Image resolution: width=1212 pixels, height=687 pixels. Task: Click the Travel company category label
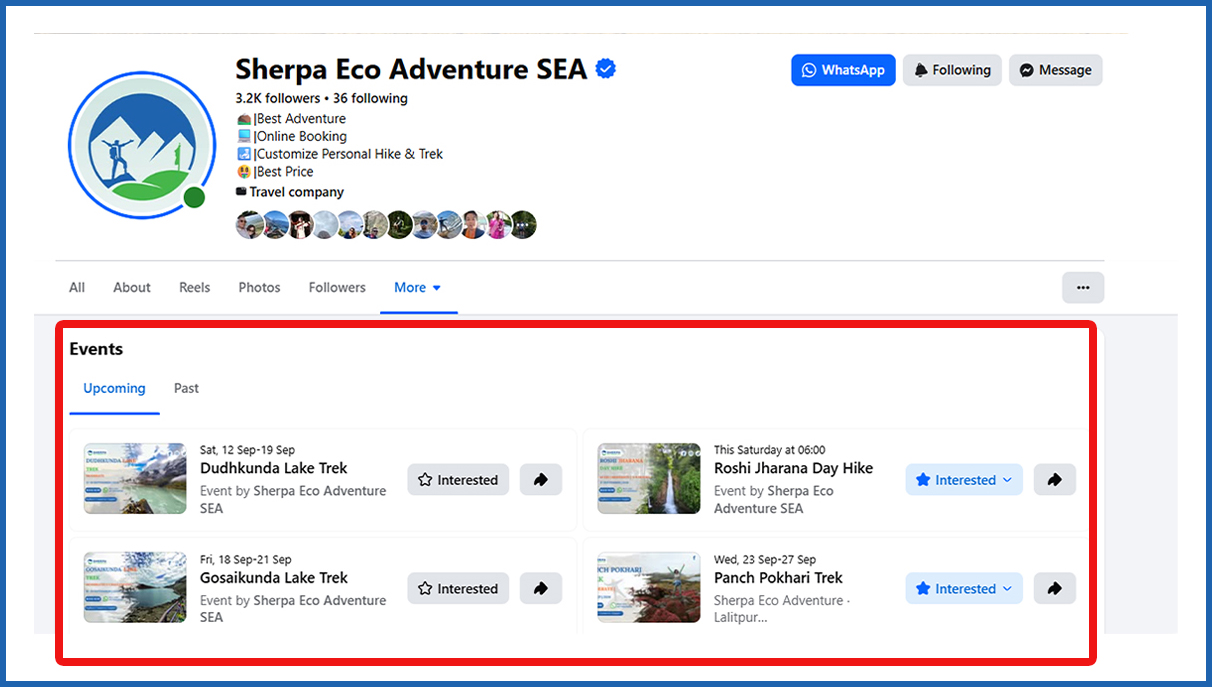(296, 192)
